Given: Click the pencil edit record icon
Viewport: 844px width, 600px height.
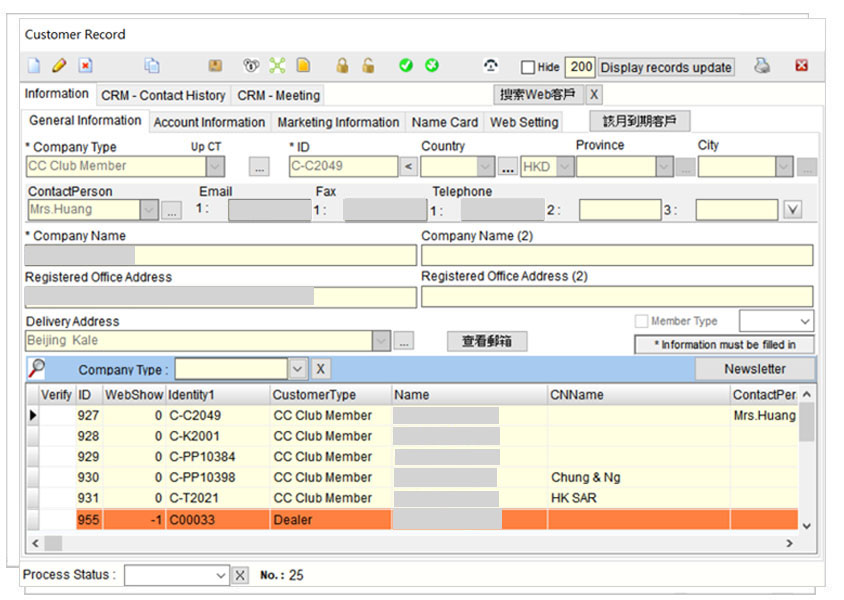Looking at the screenshot, I should tap(59, 66).
